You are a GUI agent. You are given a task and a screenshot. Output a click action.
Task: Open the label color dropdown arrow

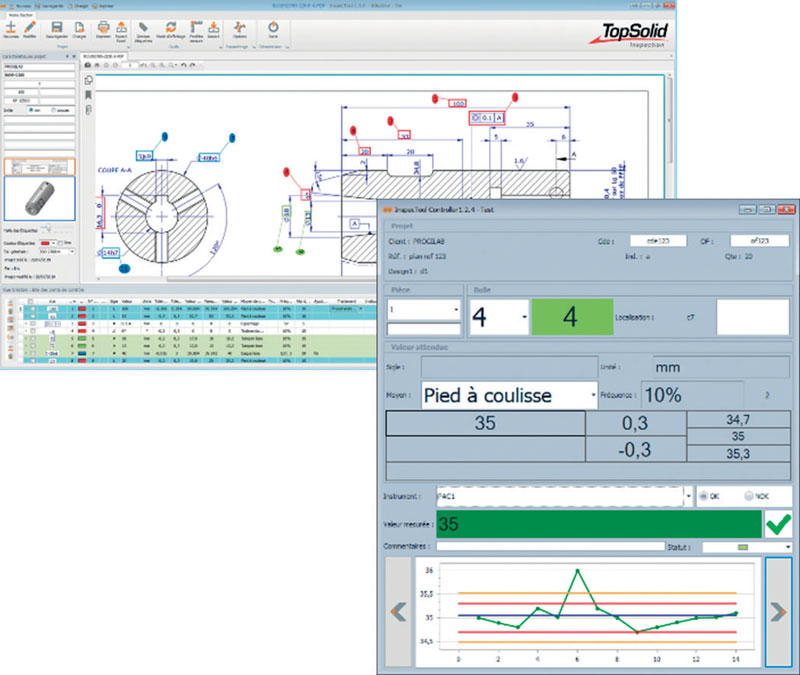click(54, 243)
